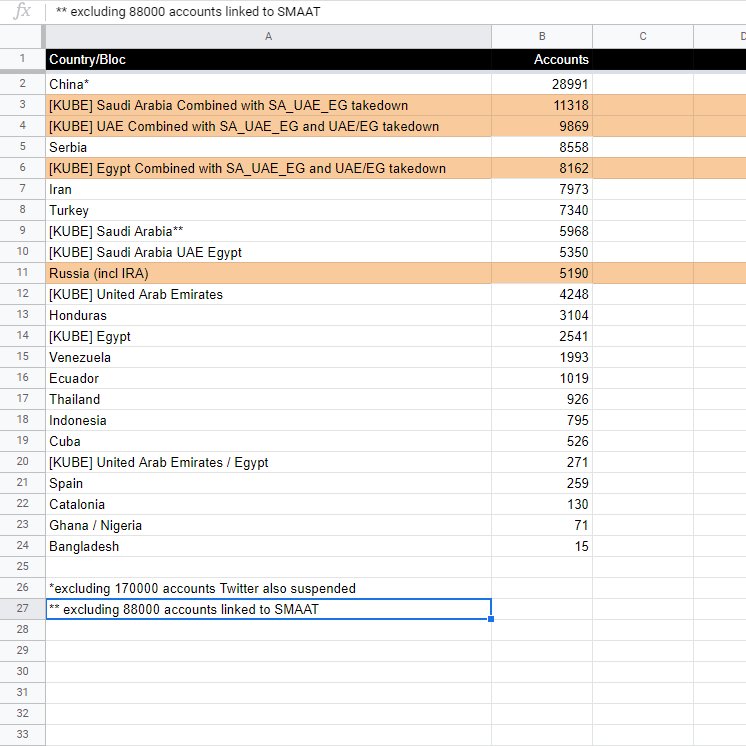Screen dimensions: 746x746
Task: Select the Bangladesh cell
Action: click(268, 546)
